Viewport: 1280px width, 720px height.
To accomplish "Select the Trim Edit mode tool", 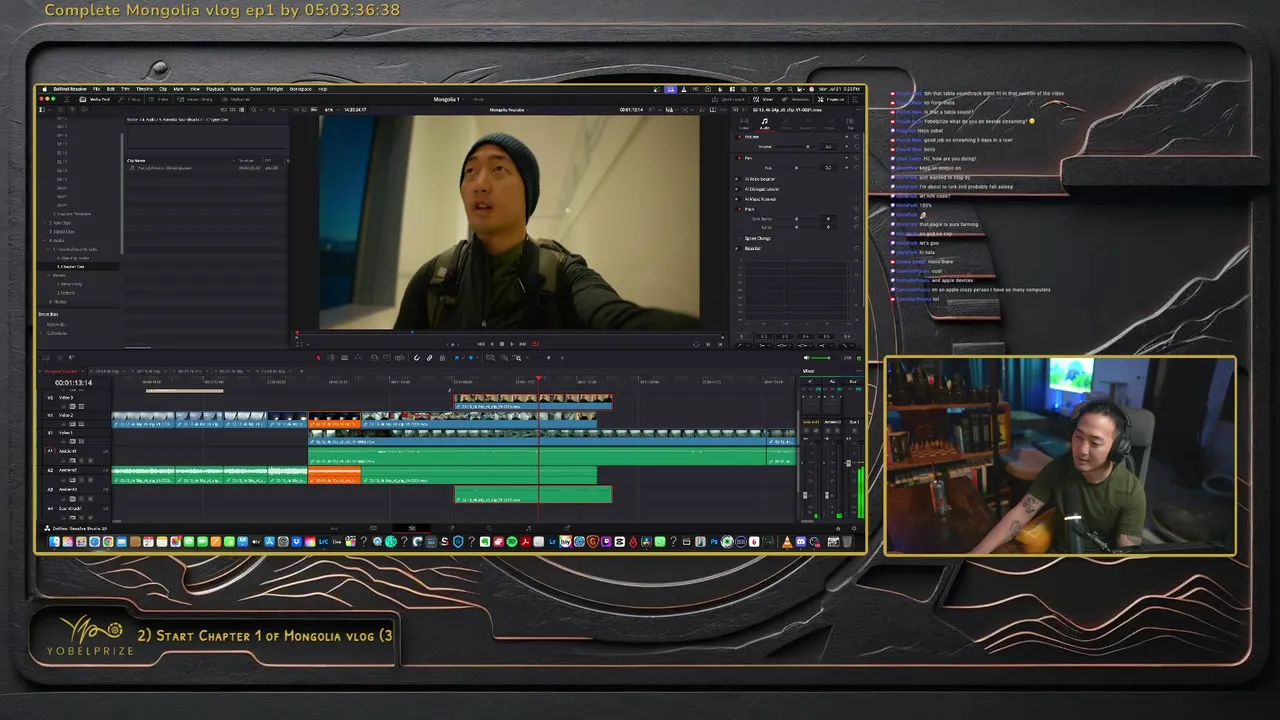I will point(331,358).
